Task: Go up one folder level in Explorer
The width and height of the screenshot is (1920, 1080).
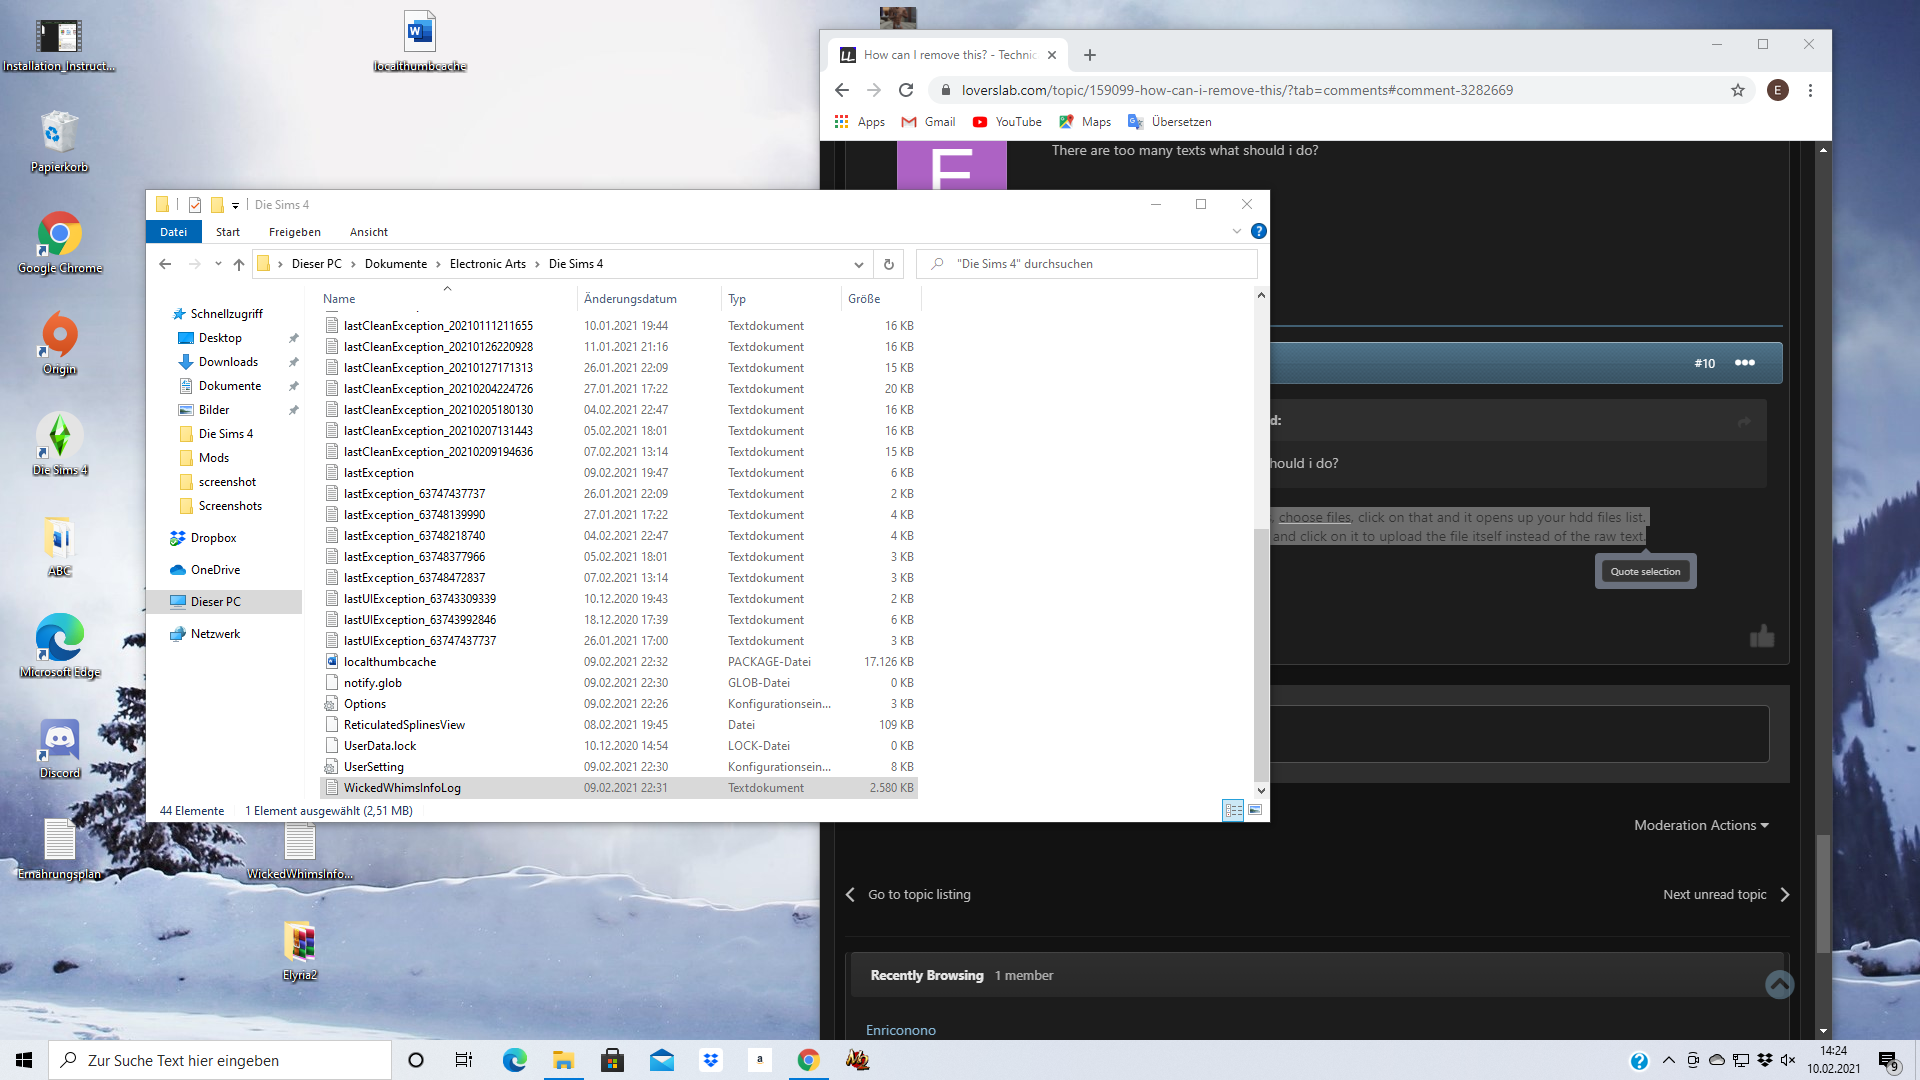Action: (238, 264)
